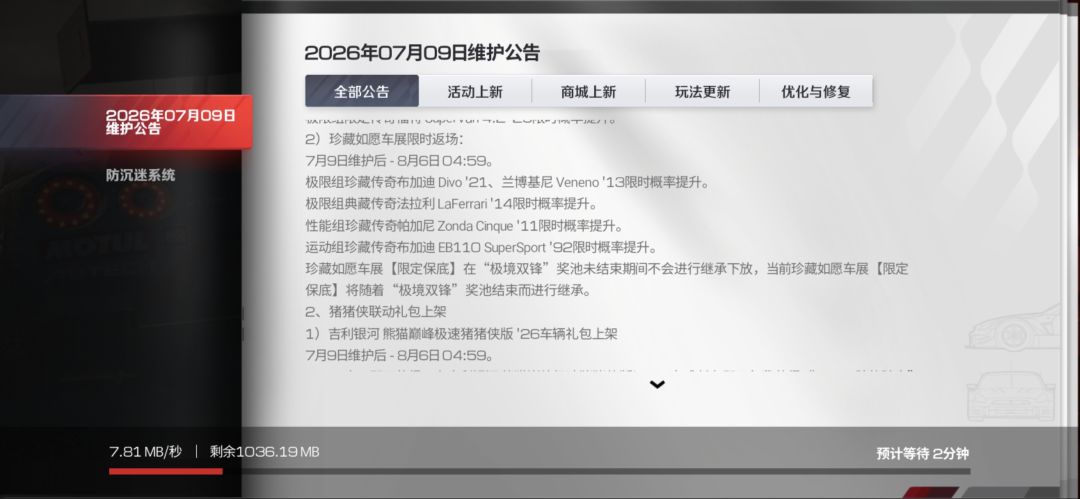The height and width of the screenshot is (499, 1080).
Task: Select 2026年07月09日维护公告 in the sidebar
Action: click(x=126, y=122)
